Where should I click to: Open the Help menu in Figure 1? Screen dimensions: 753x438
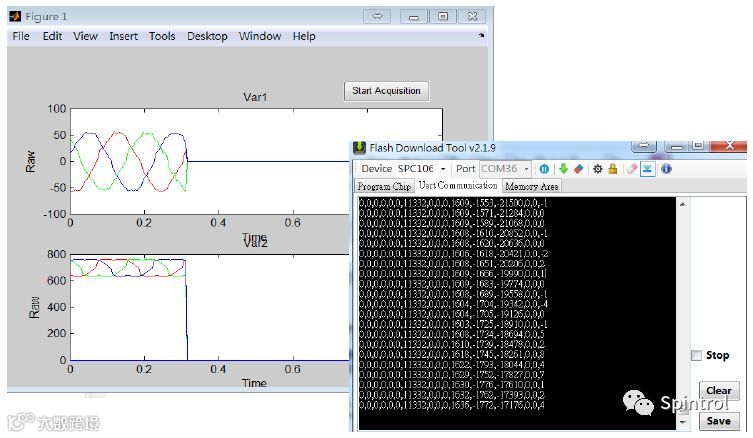pyautogui.click(x=304, y=36)
